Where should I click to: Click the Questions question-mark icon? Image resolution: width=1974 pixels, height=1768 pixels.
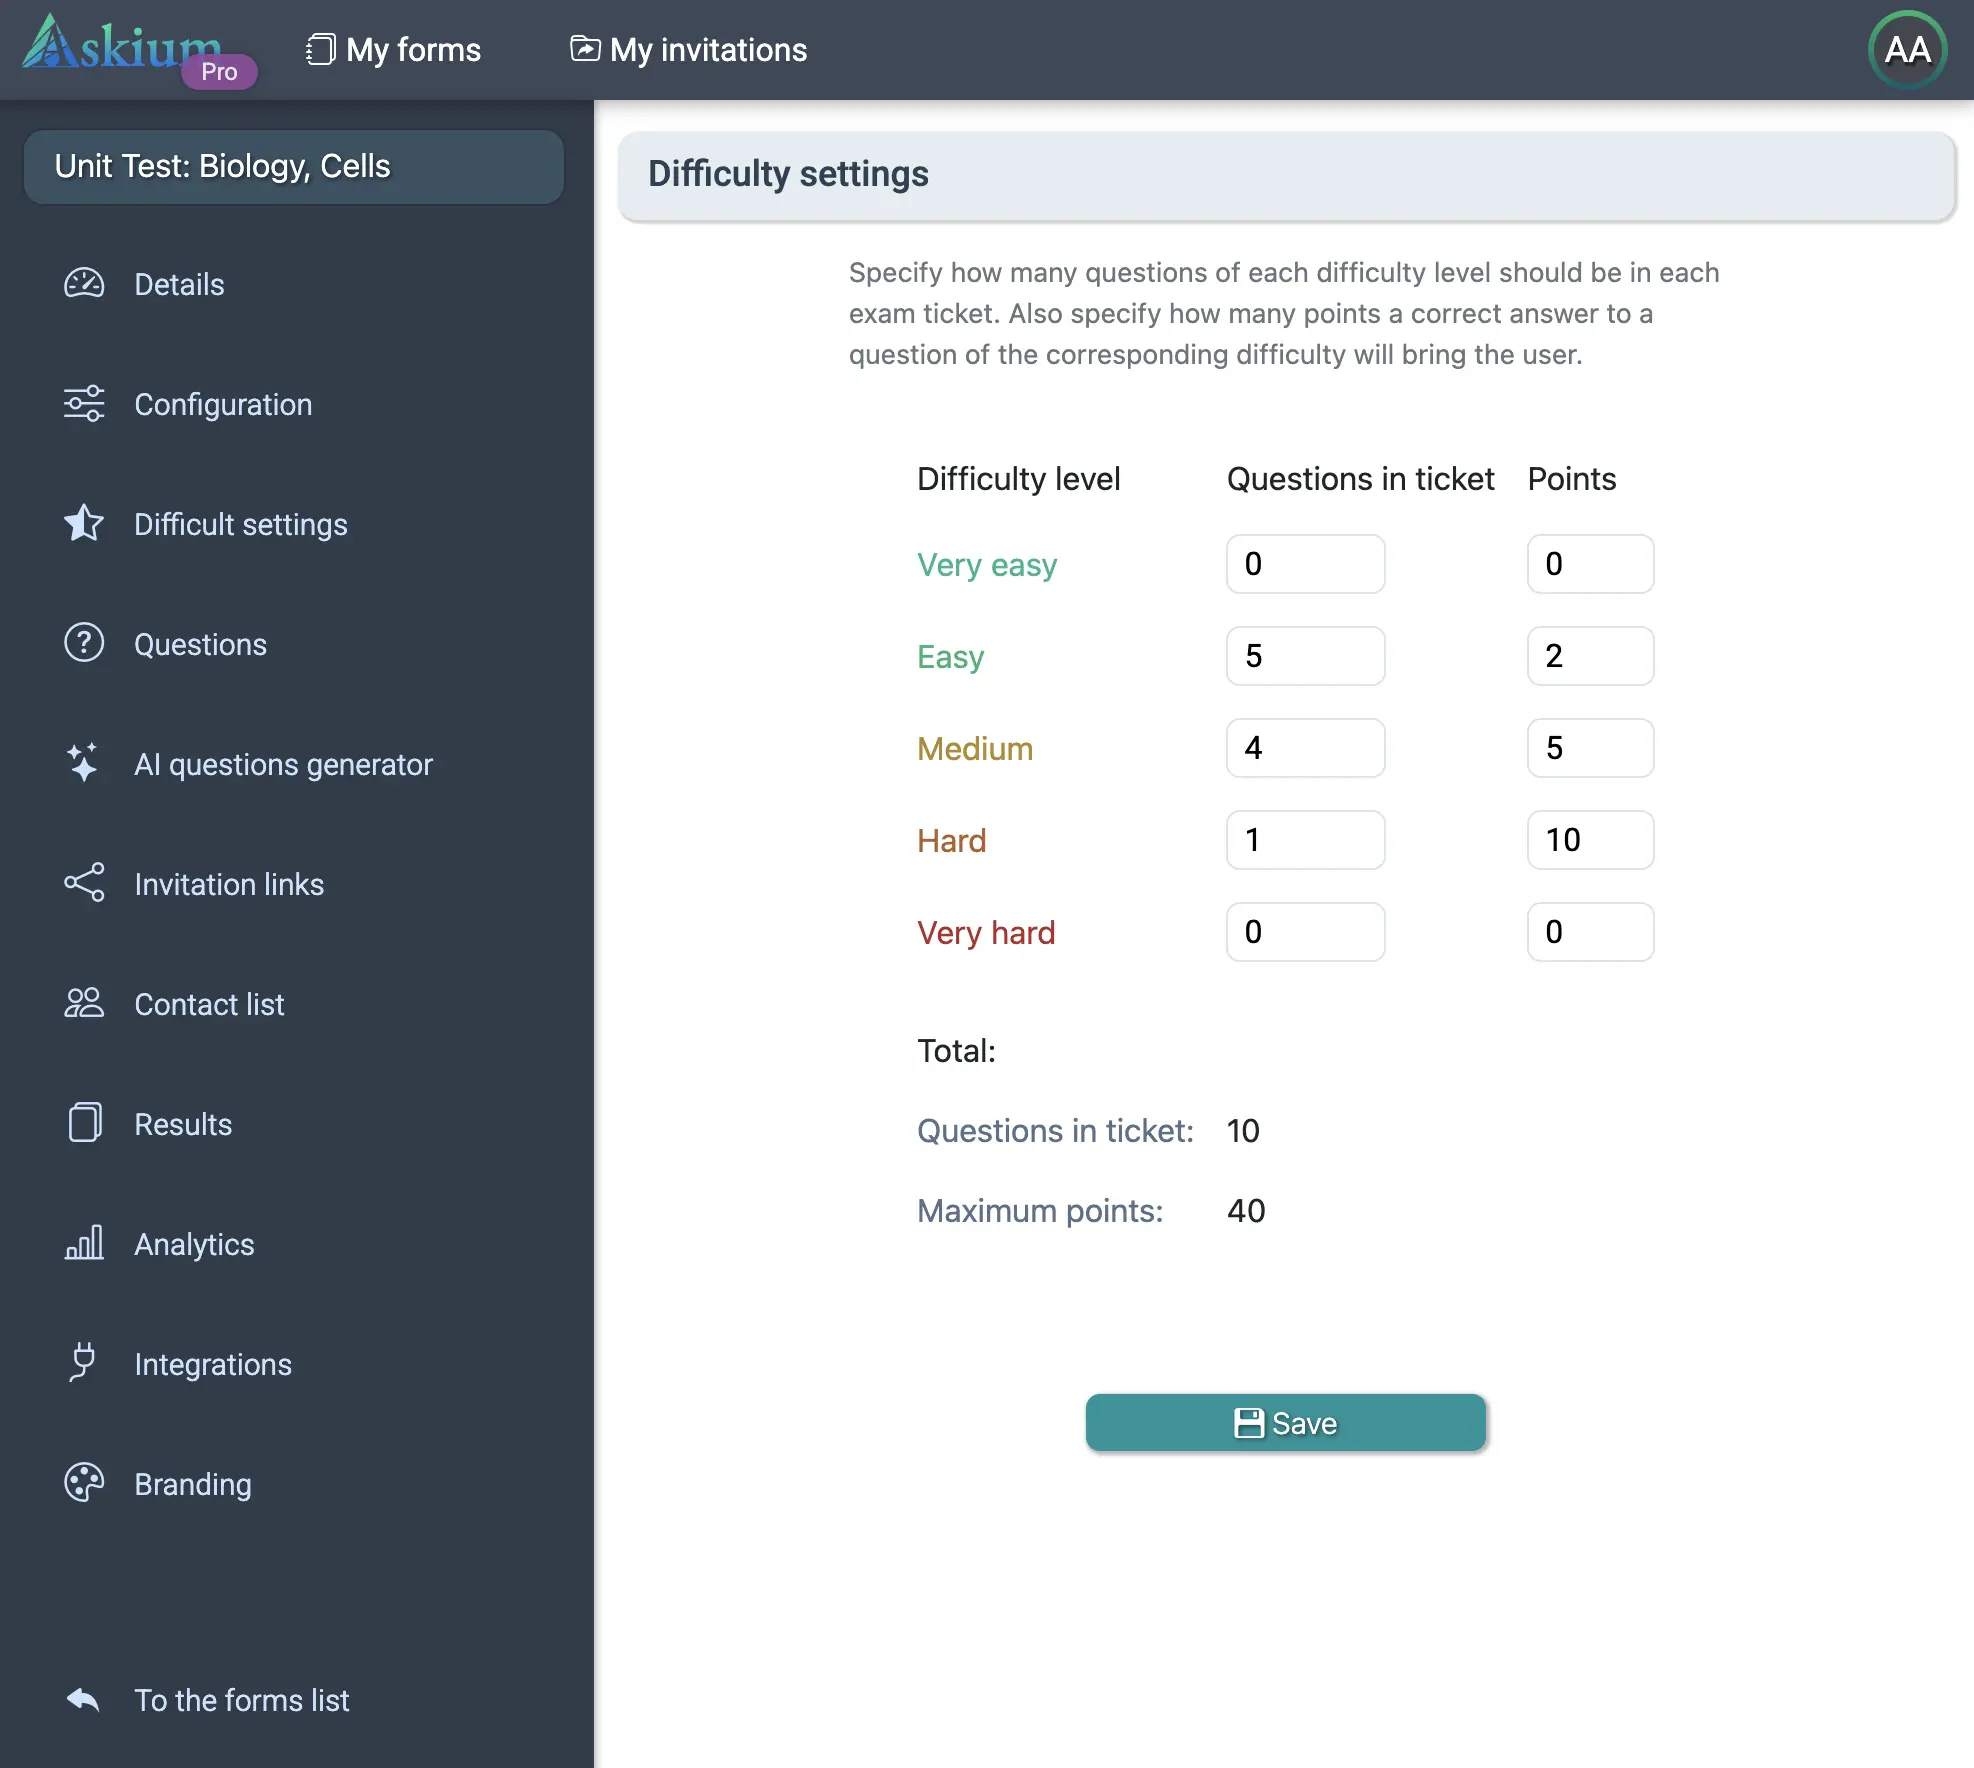84,643
